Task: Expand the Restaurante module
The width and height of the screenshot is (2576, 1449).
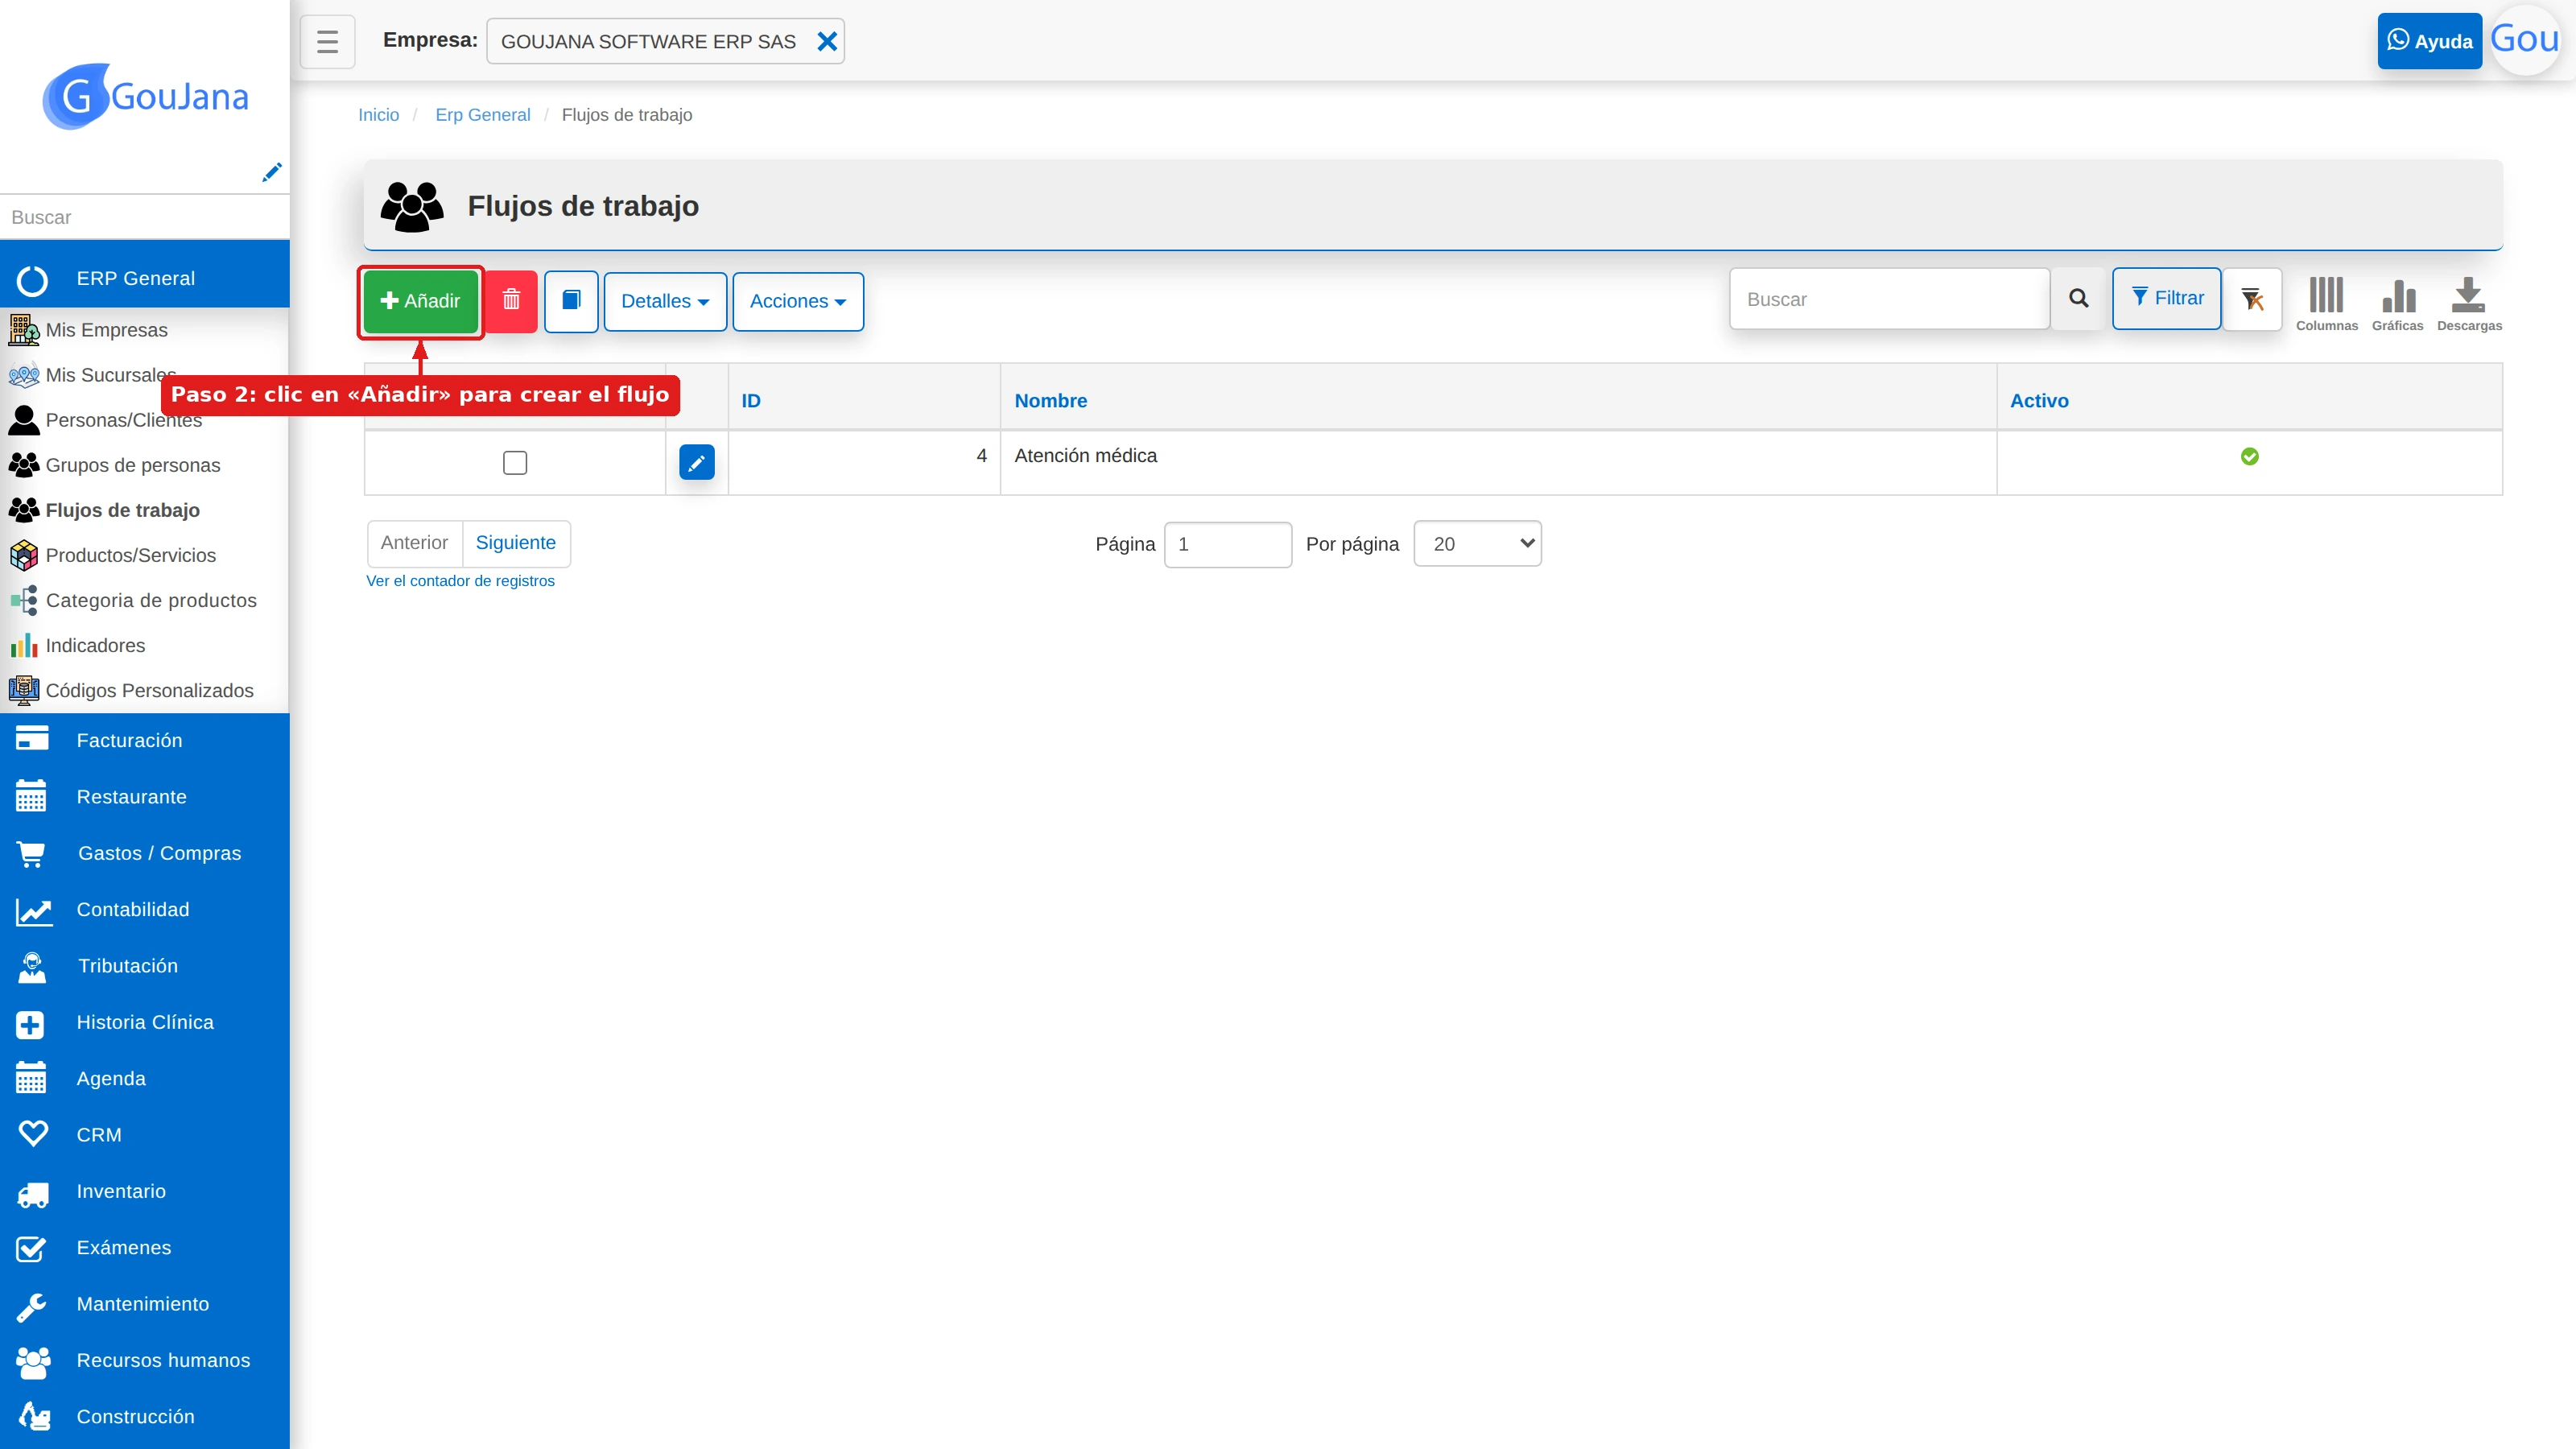Action: click(145, 796)
